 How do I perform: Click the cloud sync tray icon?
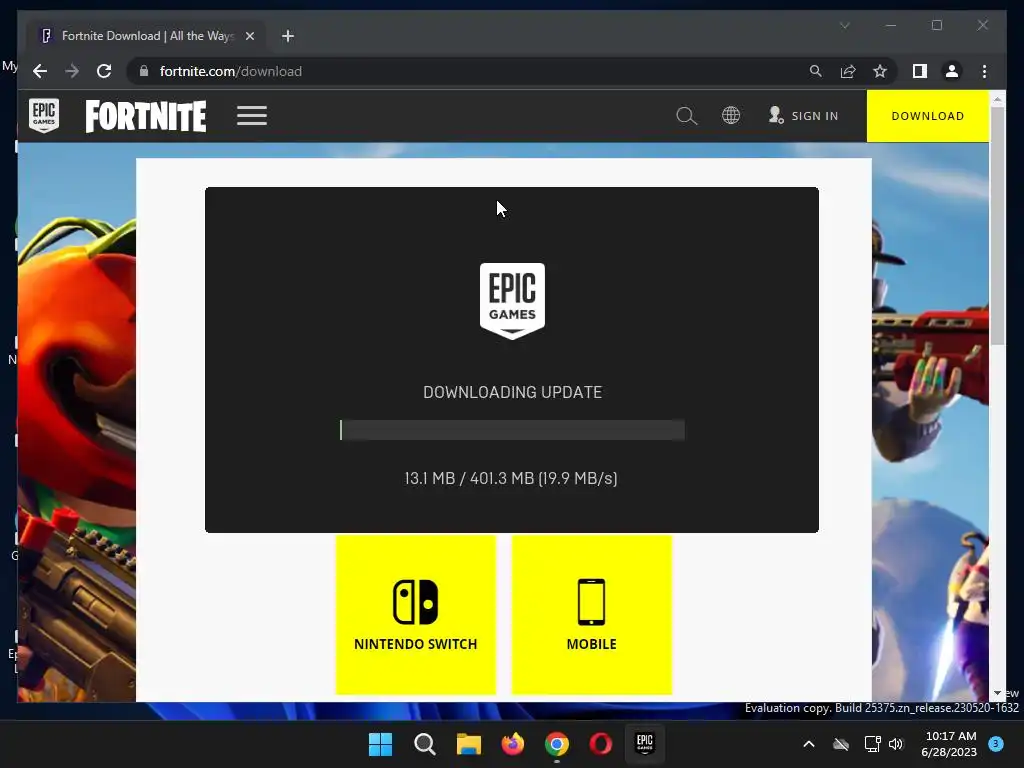841,744
